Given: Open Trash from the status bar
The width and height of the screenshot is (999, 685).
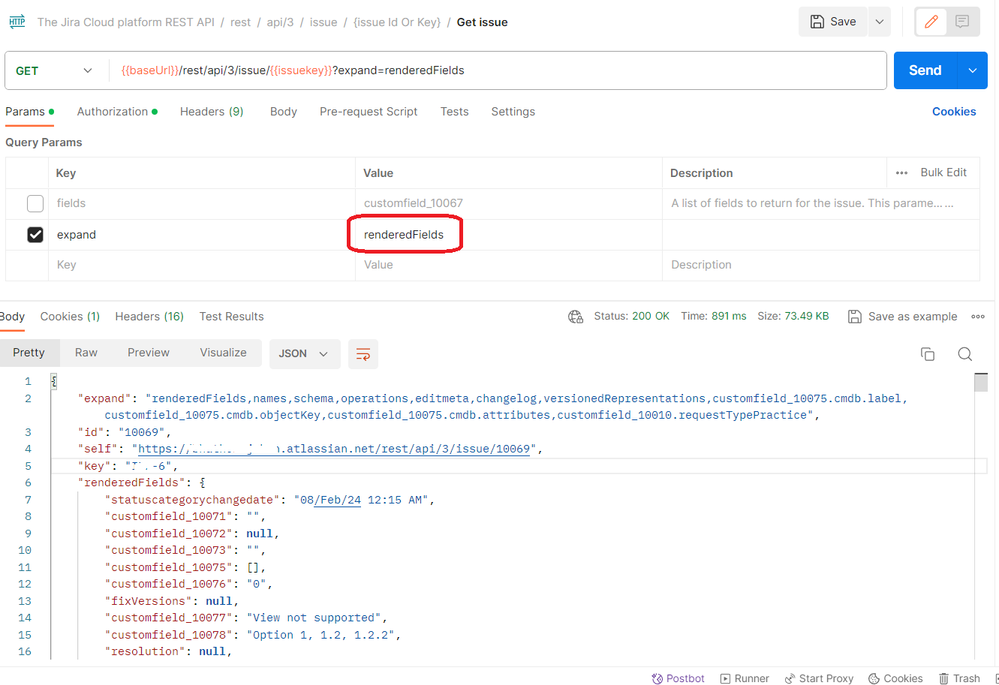Looking at the screenshot, I should point(959,679).
